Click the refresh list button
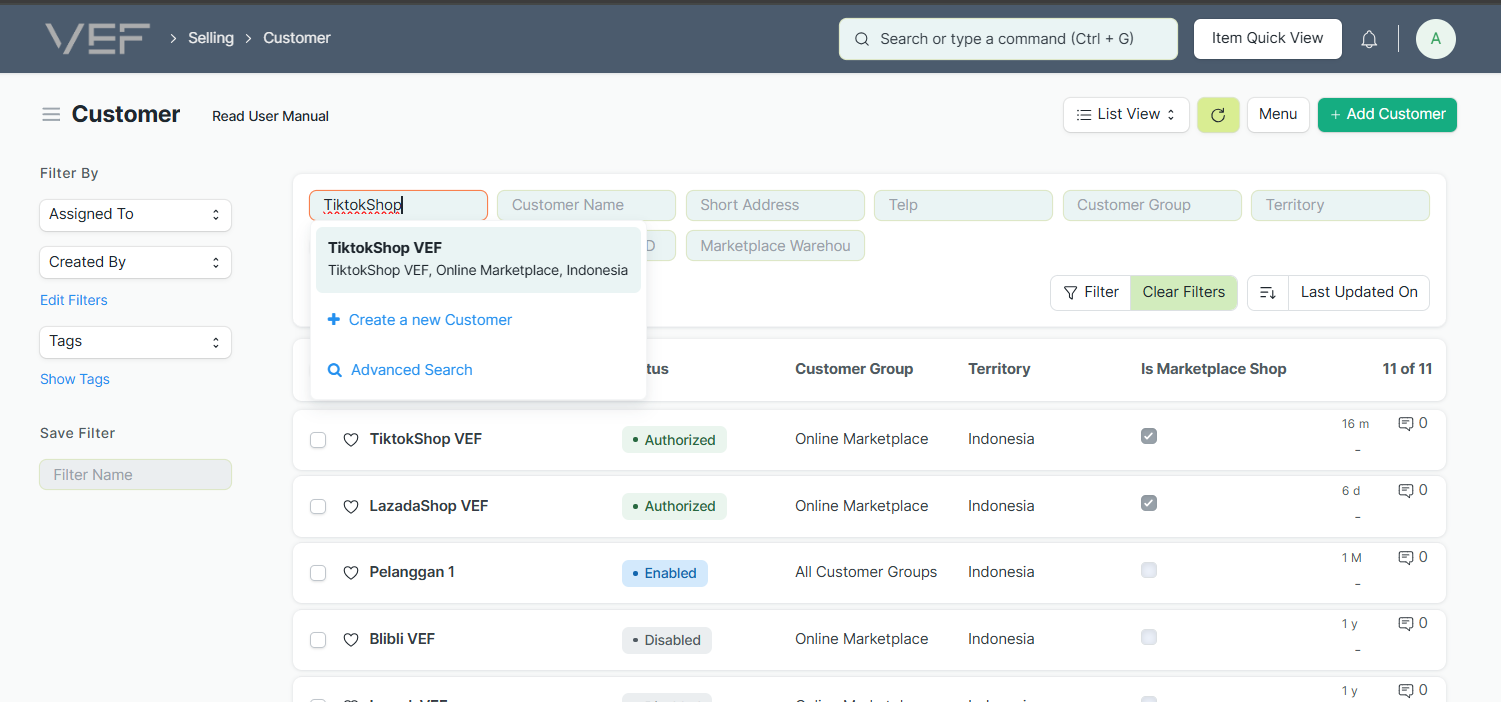 [1218, 115]
